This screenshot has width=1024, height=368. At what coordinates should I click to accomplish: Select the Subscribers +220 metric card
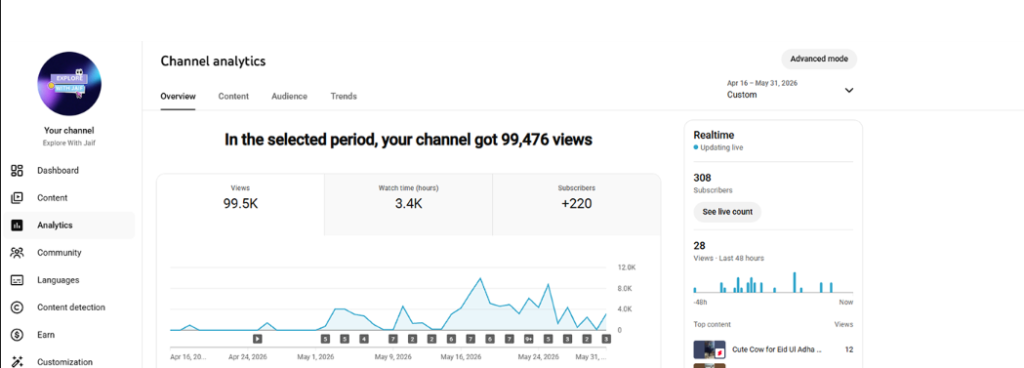577,204
